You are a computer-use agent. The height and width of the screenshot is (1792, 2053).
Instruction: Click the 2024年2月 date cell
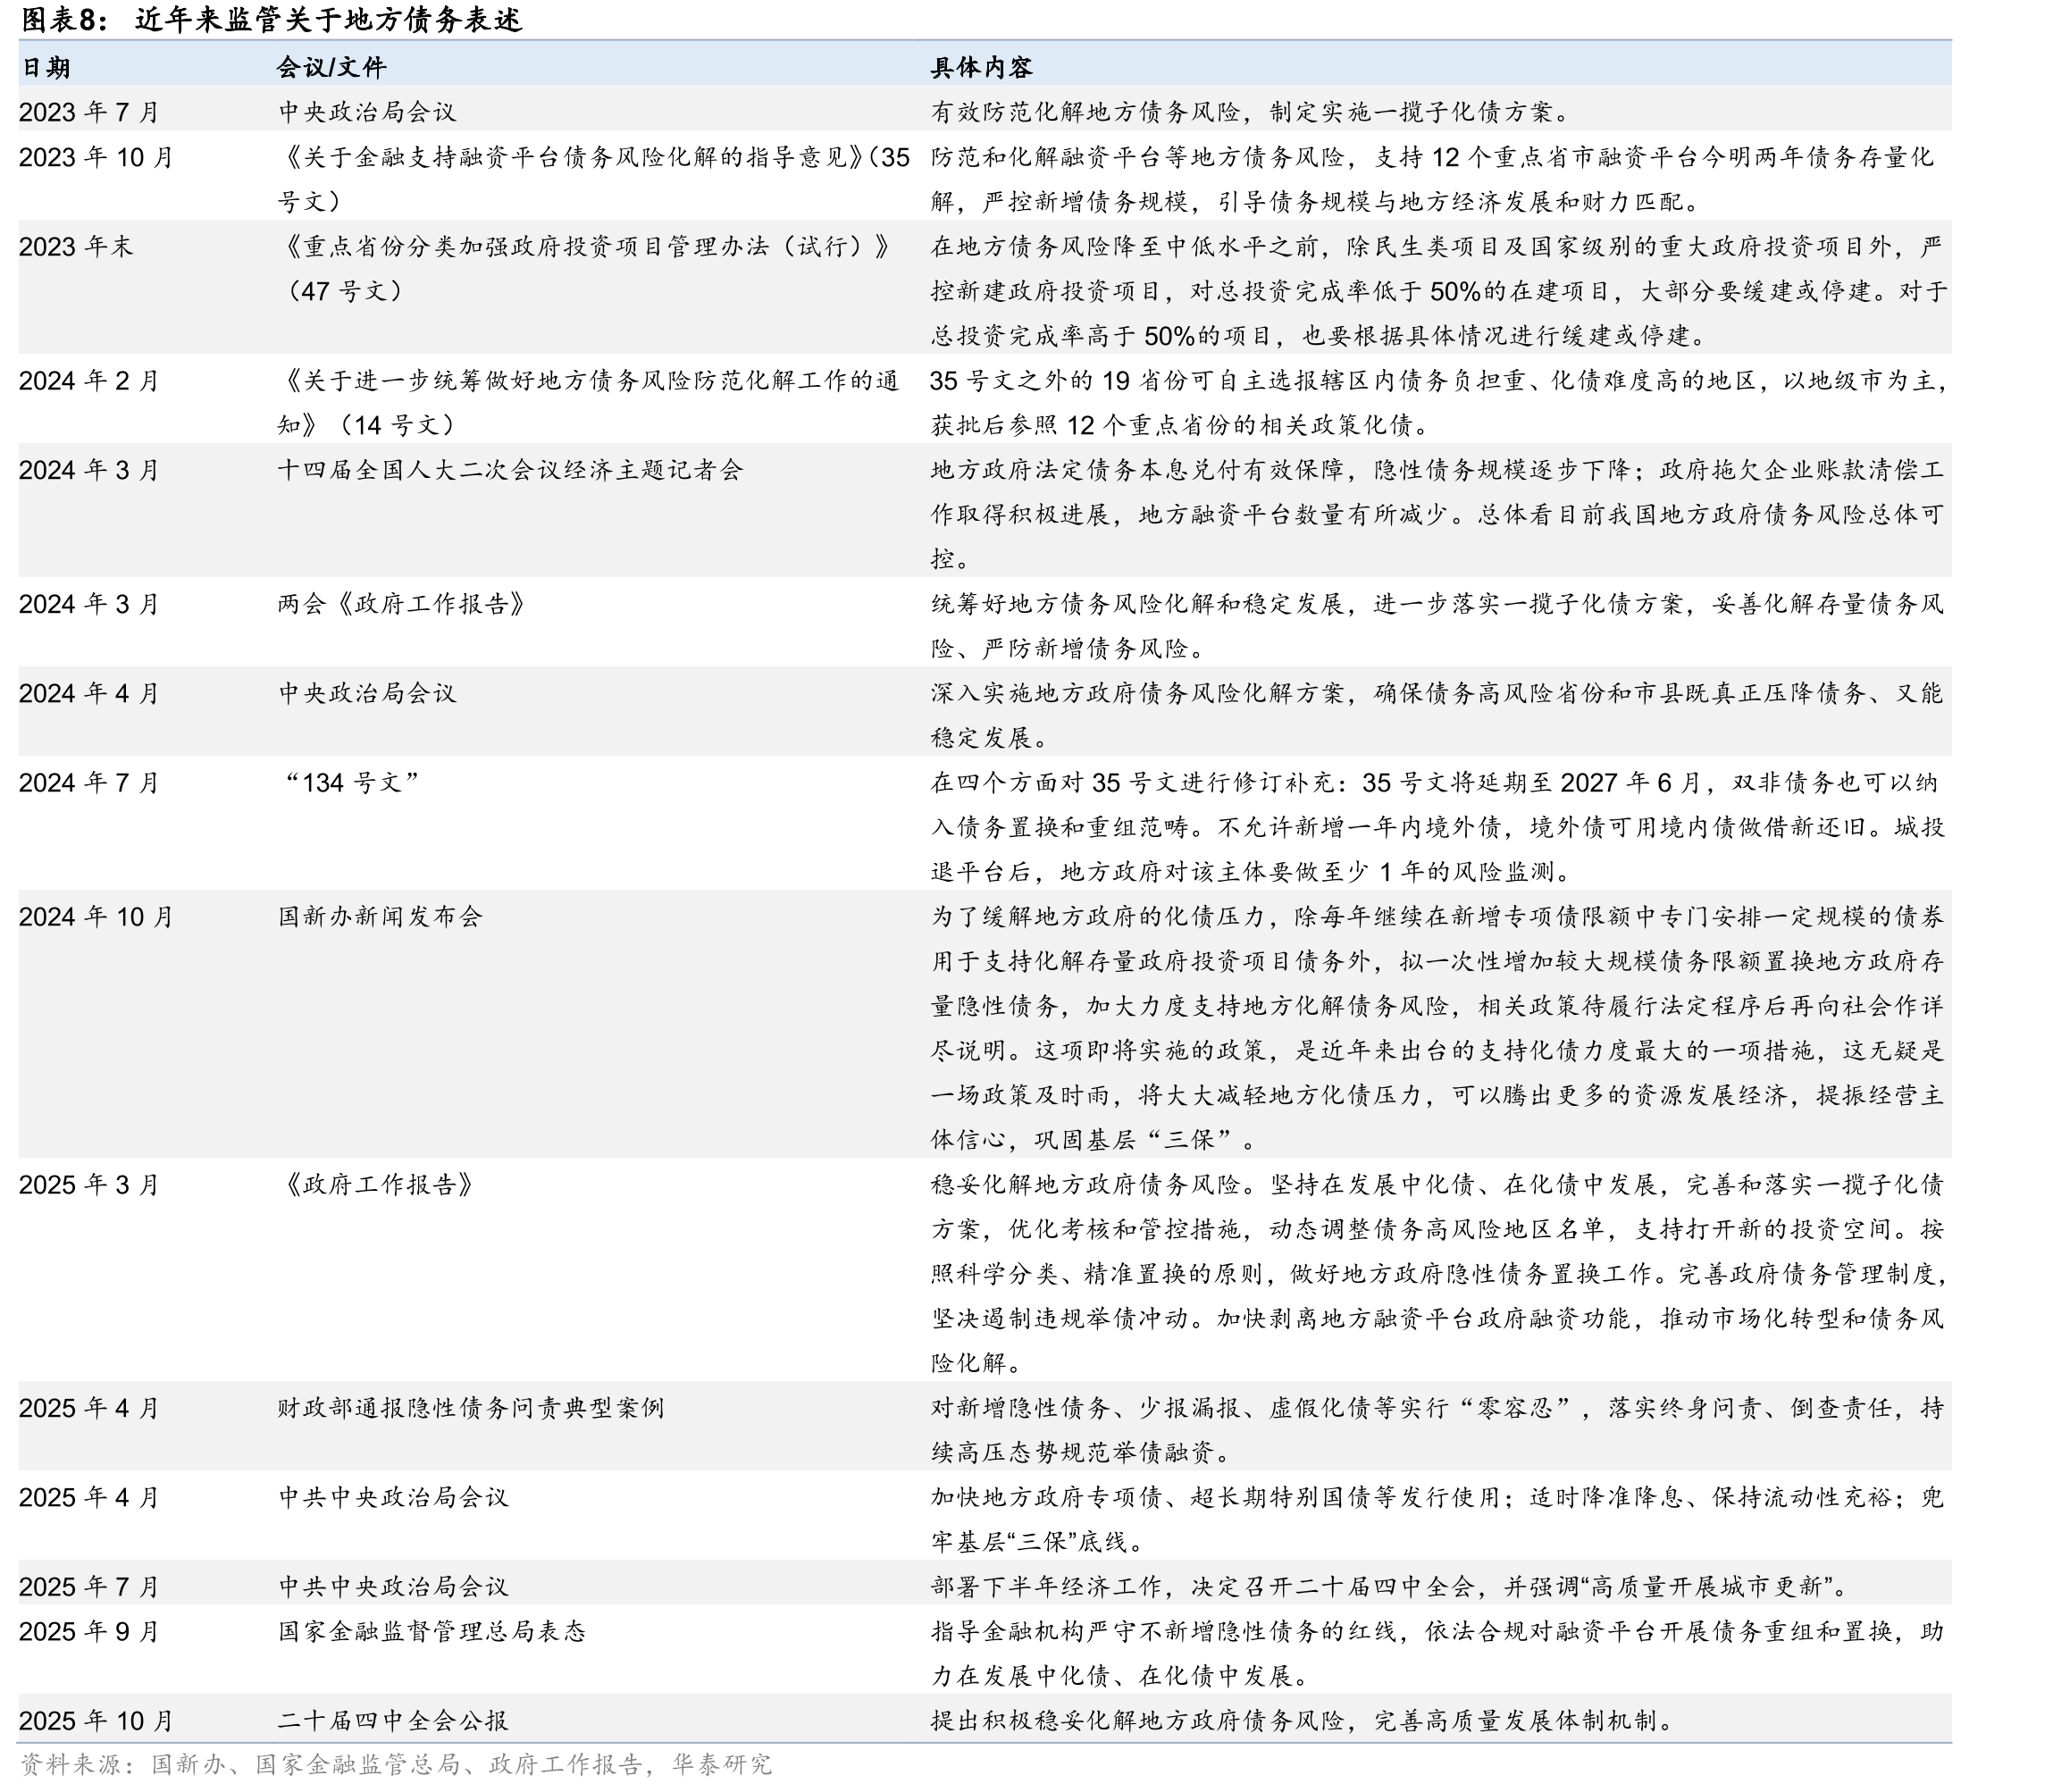coord(89,381)
